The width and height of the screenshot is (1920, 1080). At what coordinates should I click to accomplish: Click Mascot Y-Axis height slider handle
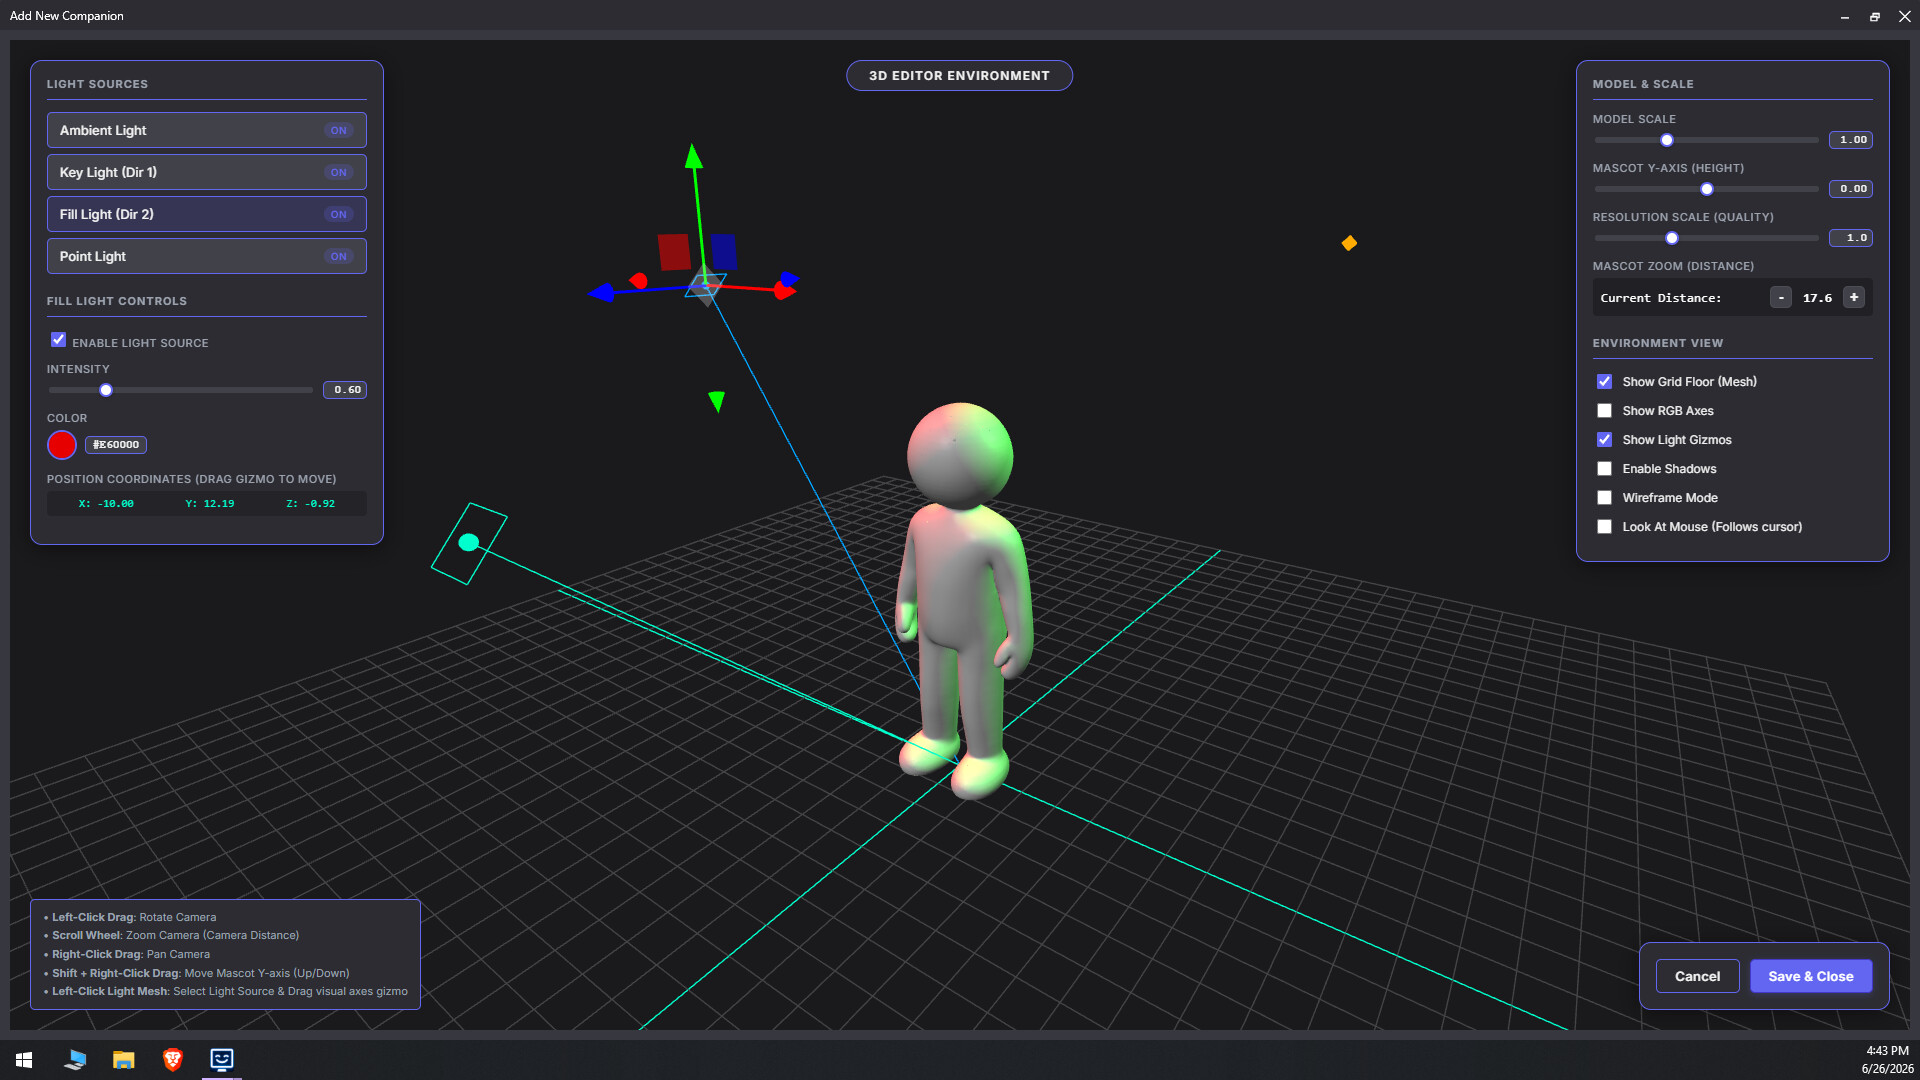tap(1707, 189)
